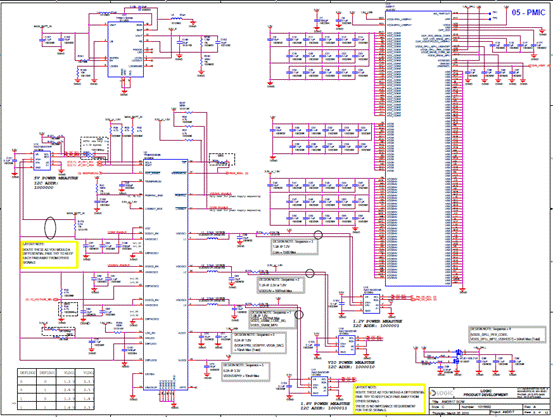This screenshot has height=417, width=553.
Task: Select the 1.8V POWER MEASURE chip symbol
Action: (x=320, y=387)
